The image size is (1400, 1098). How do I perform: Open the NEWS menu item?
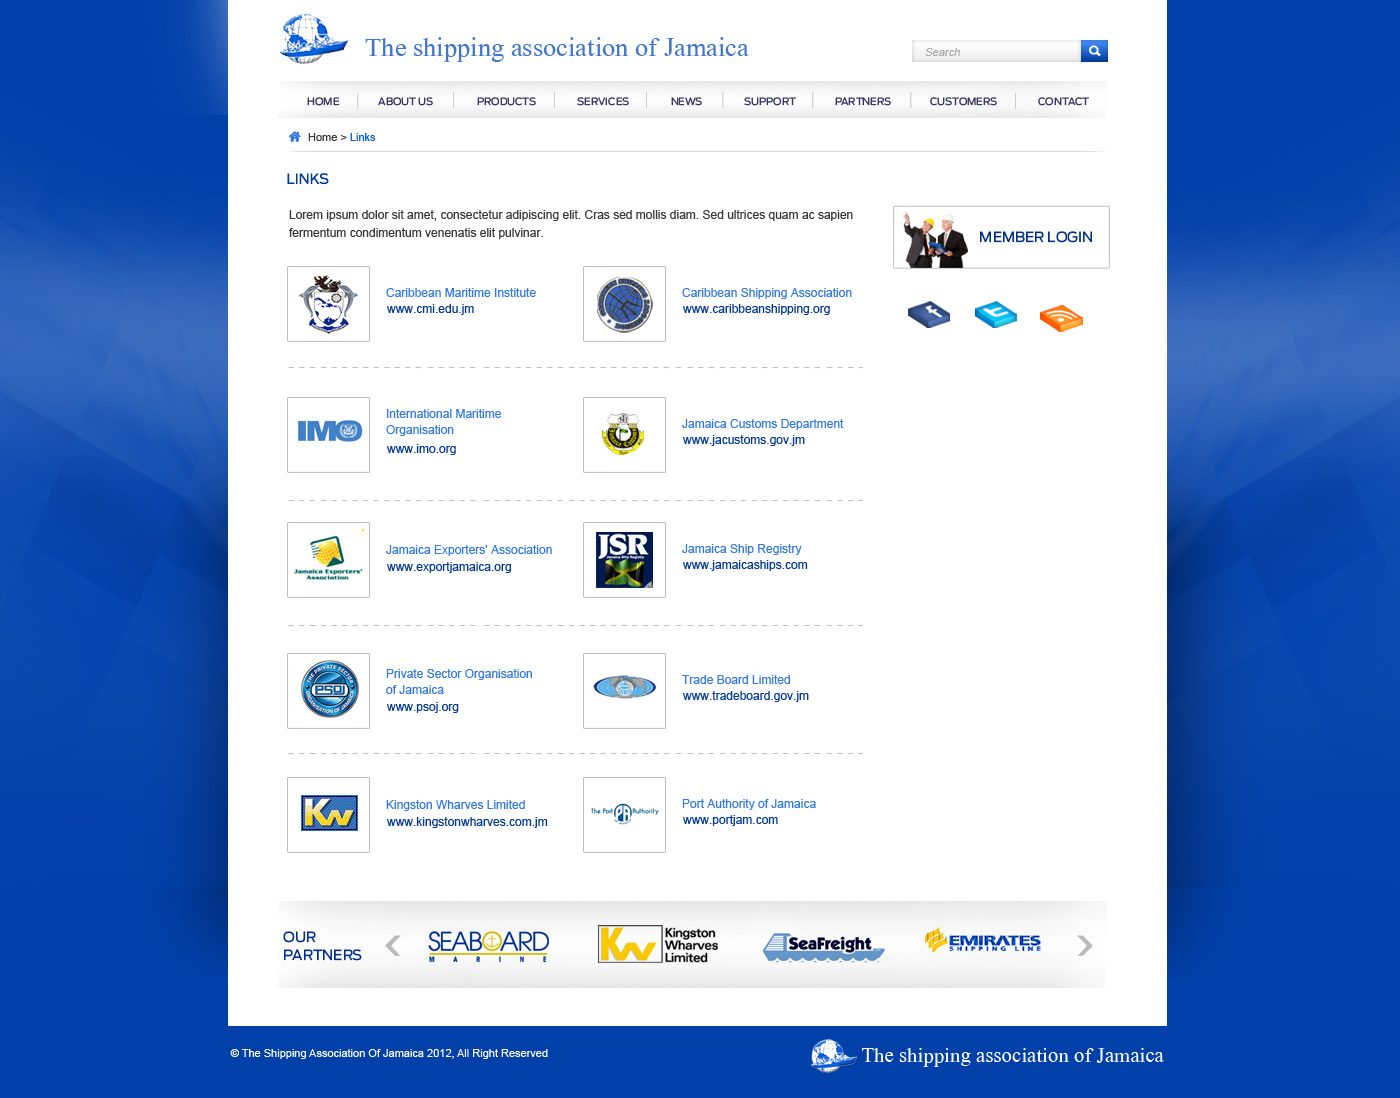coord(686,101)
